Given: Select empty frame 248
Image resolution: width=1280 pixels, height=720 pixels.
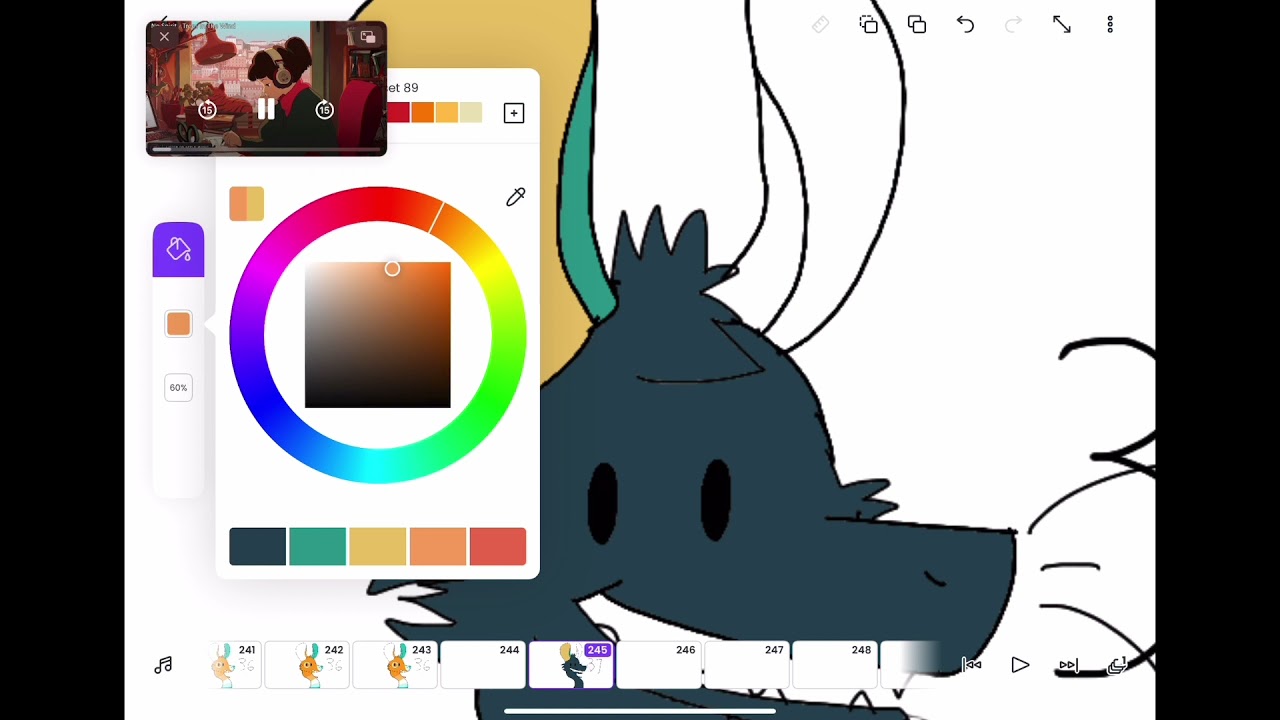Looking at the screenshot, I should click(835, 665).
